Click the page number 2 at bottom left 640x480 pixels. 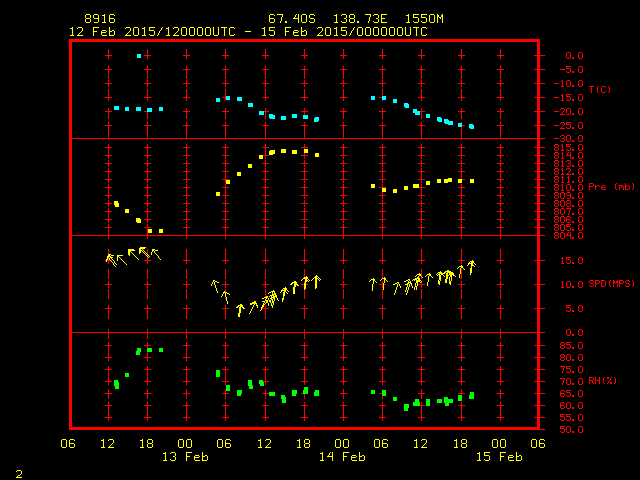19,474
